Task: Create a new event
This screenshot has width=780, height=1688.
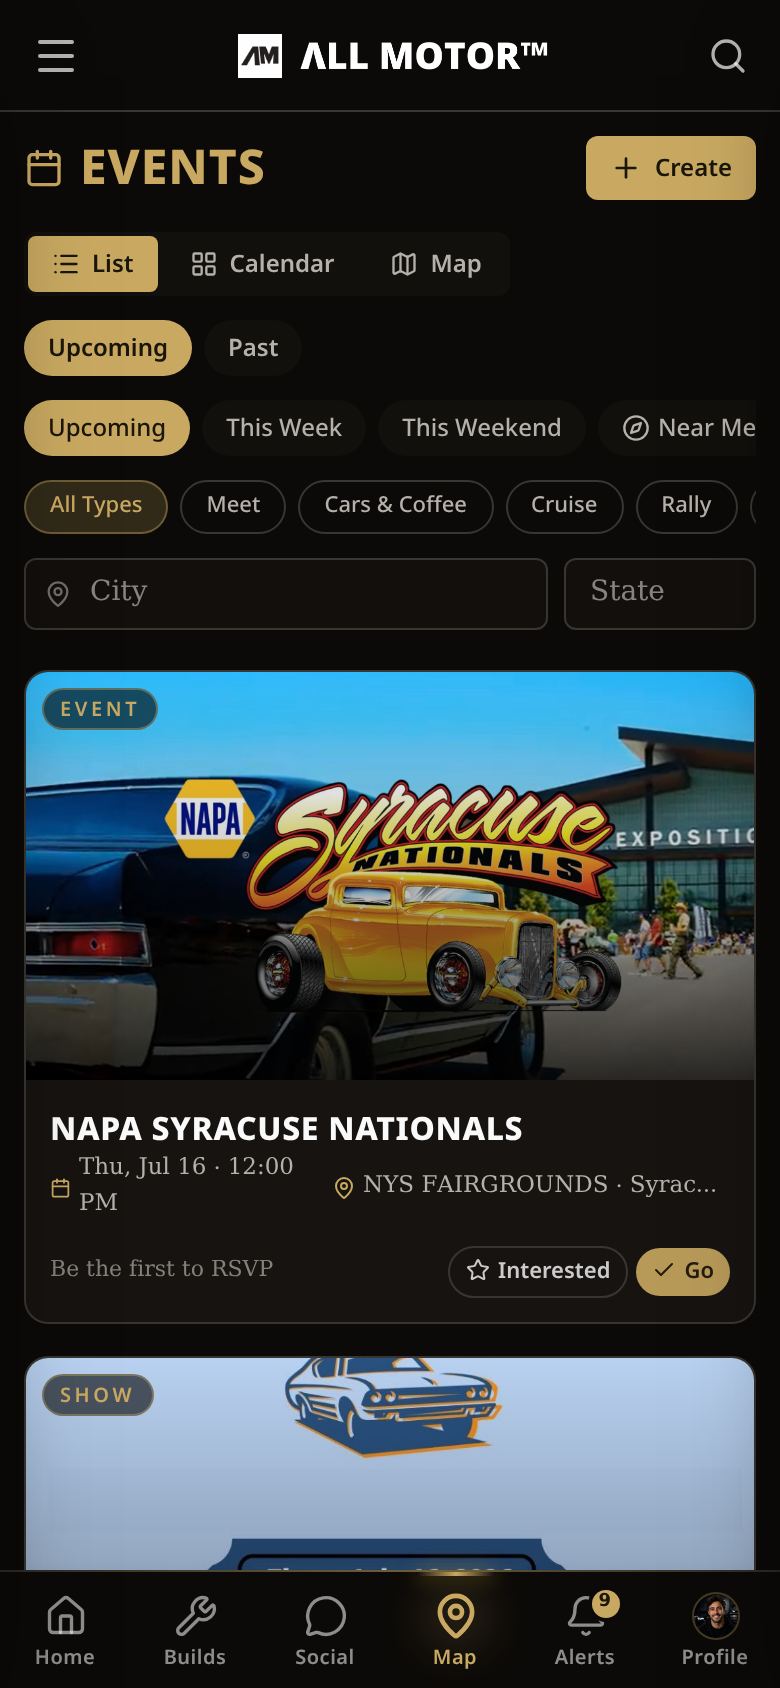Action: 671,168
